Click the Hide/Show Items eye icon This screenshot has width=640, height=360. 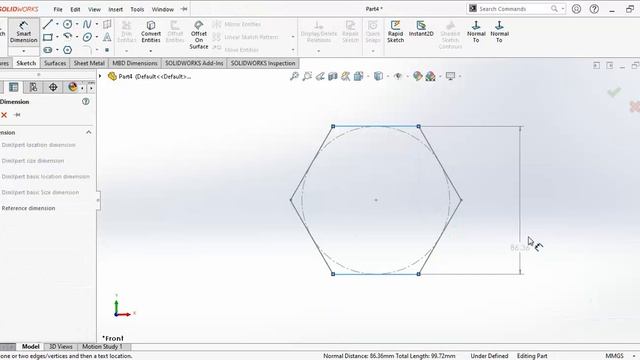point(398,76)
